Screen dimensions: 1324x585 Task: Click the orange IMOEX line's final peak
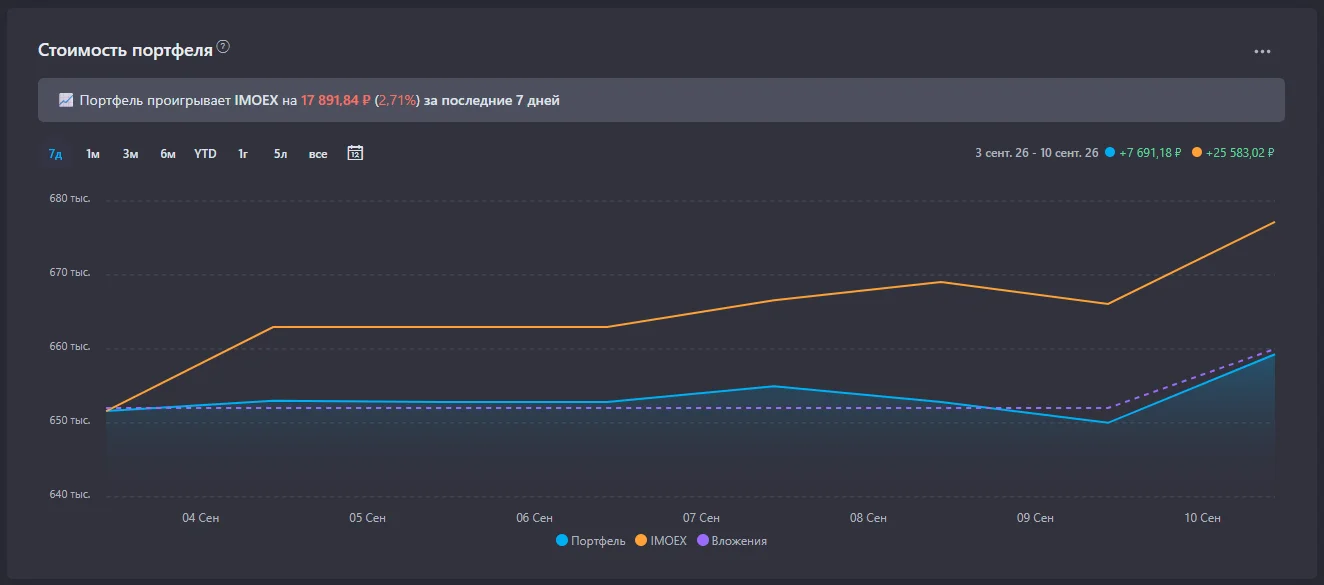1274,222
